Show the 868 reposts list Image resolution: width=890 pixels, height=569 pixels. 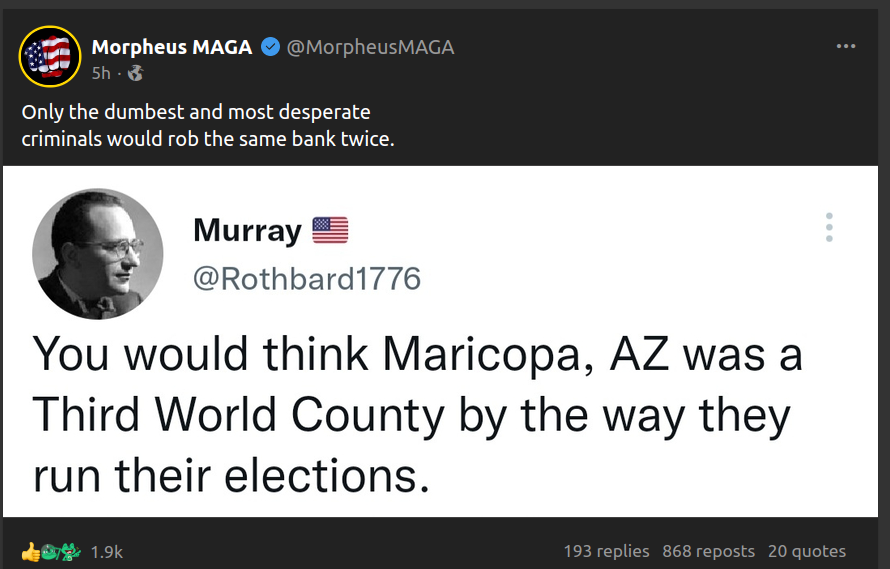click(x=708, y=551)
